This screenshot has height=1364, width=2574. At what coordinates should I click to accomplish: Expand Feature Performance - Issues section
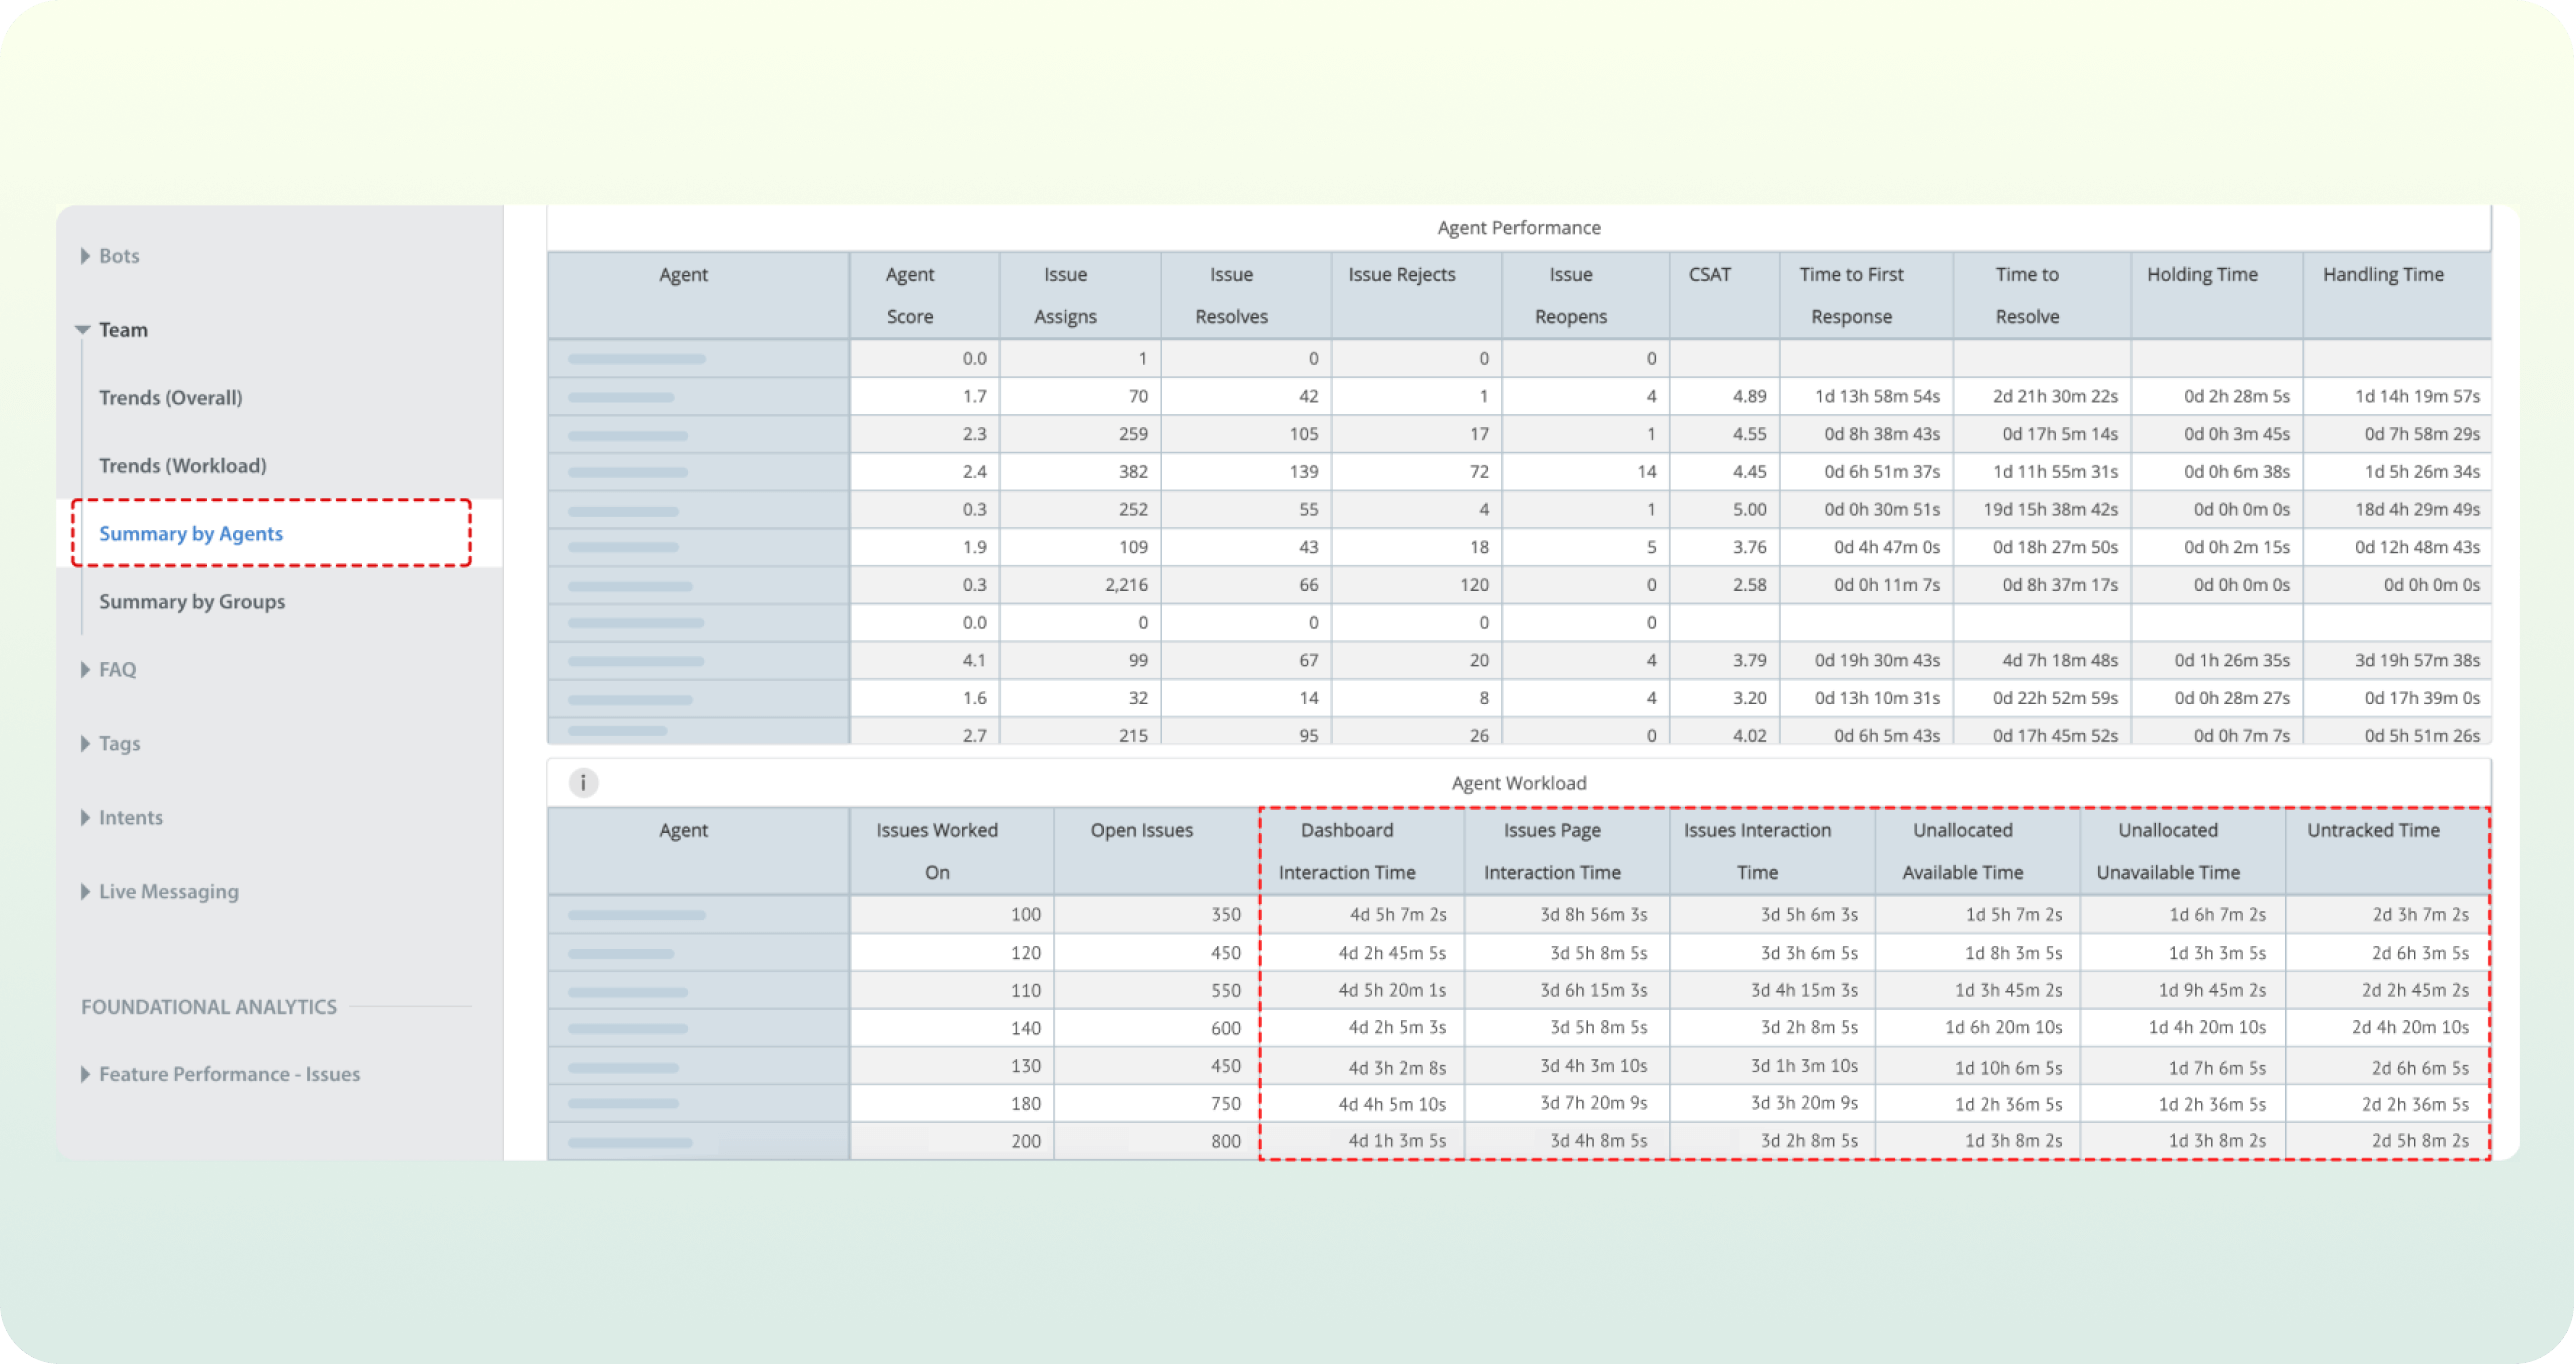point(228,1073)
